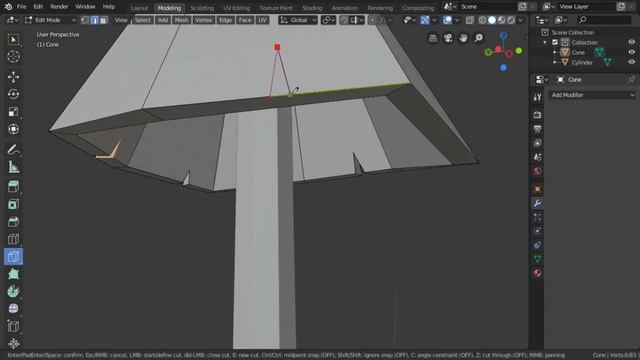Switch to the UV Editing workspace tab
The height and width of the screenshot is (360, 640).
[236, 8]
